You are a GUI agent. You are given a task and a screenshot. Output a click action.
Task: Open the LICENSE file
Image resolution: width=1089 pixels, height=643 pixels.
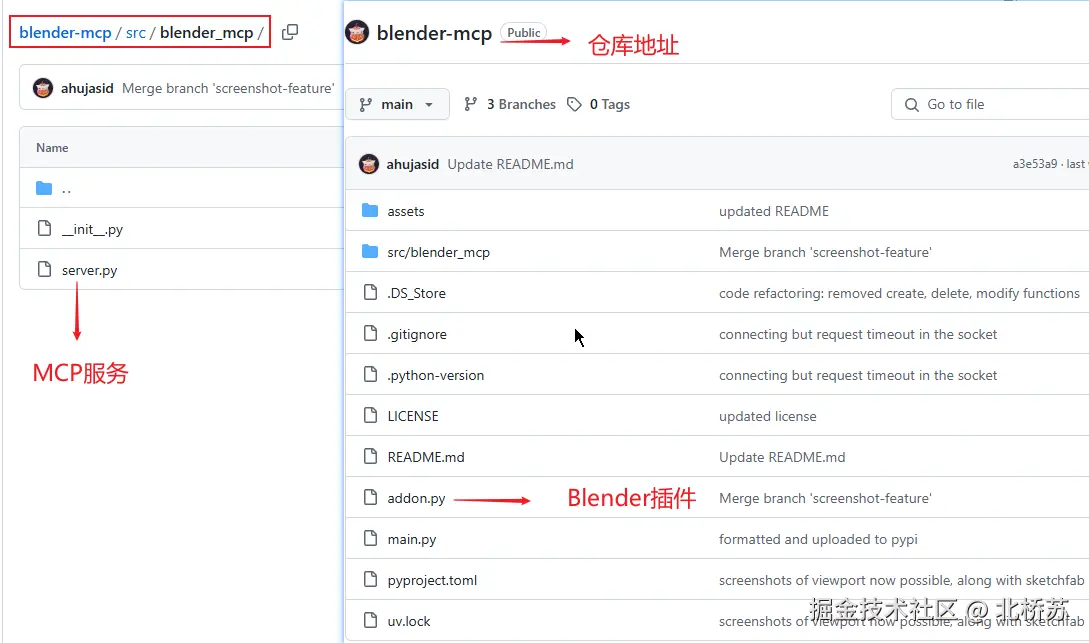click(413, 416)
